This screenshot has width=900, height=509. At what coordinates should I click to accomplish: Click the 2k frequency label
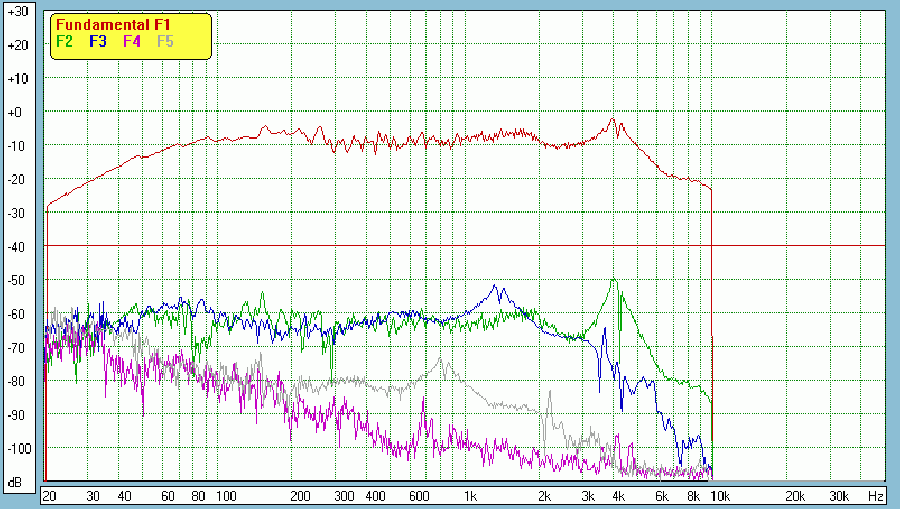(545, 496)
